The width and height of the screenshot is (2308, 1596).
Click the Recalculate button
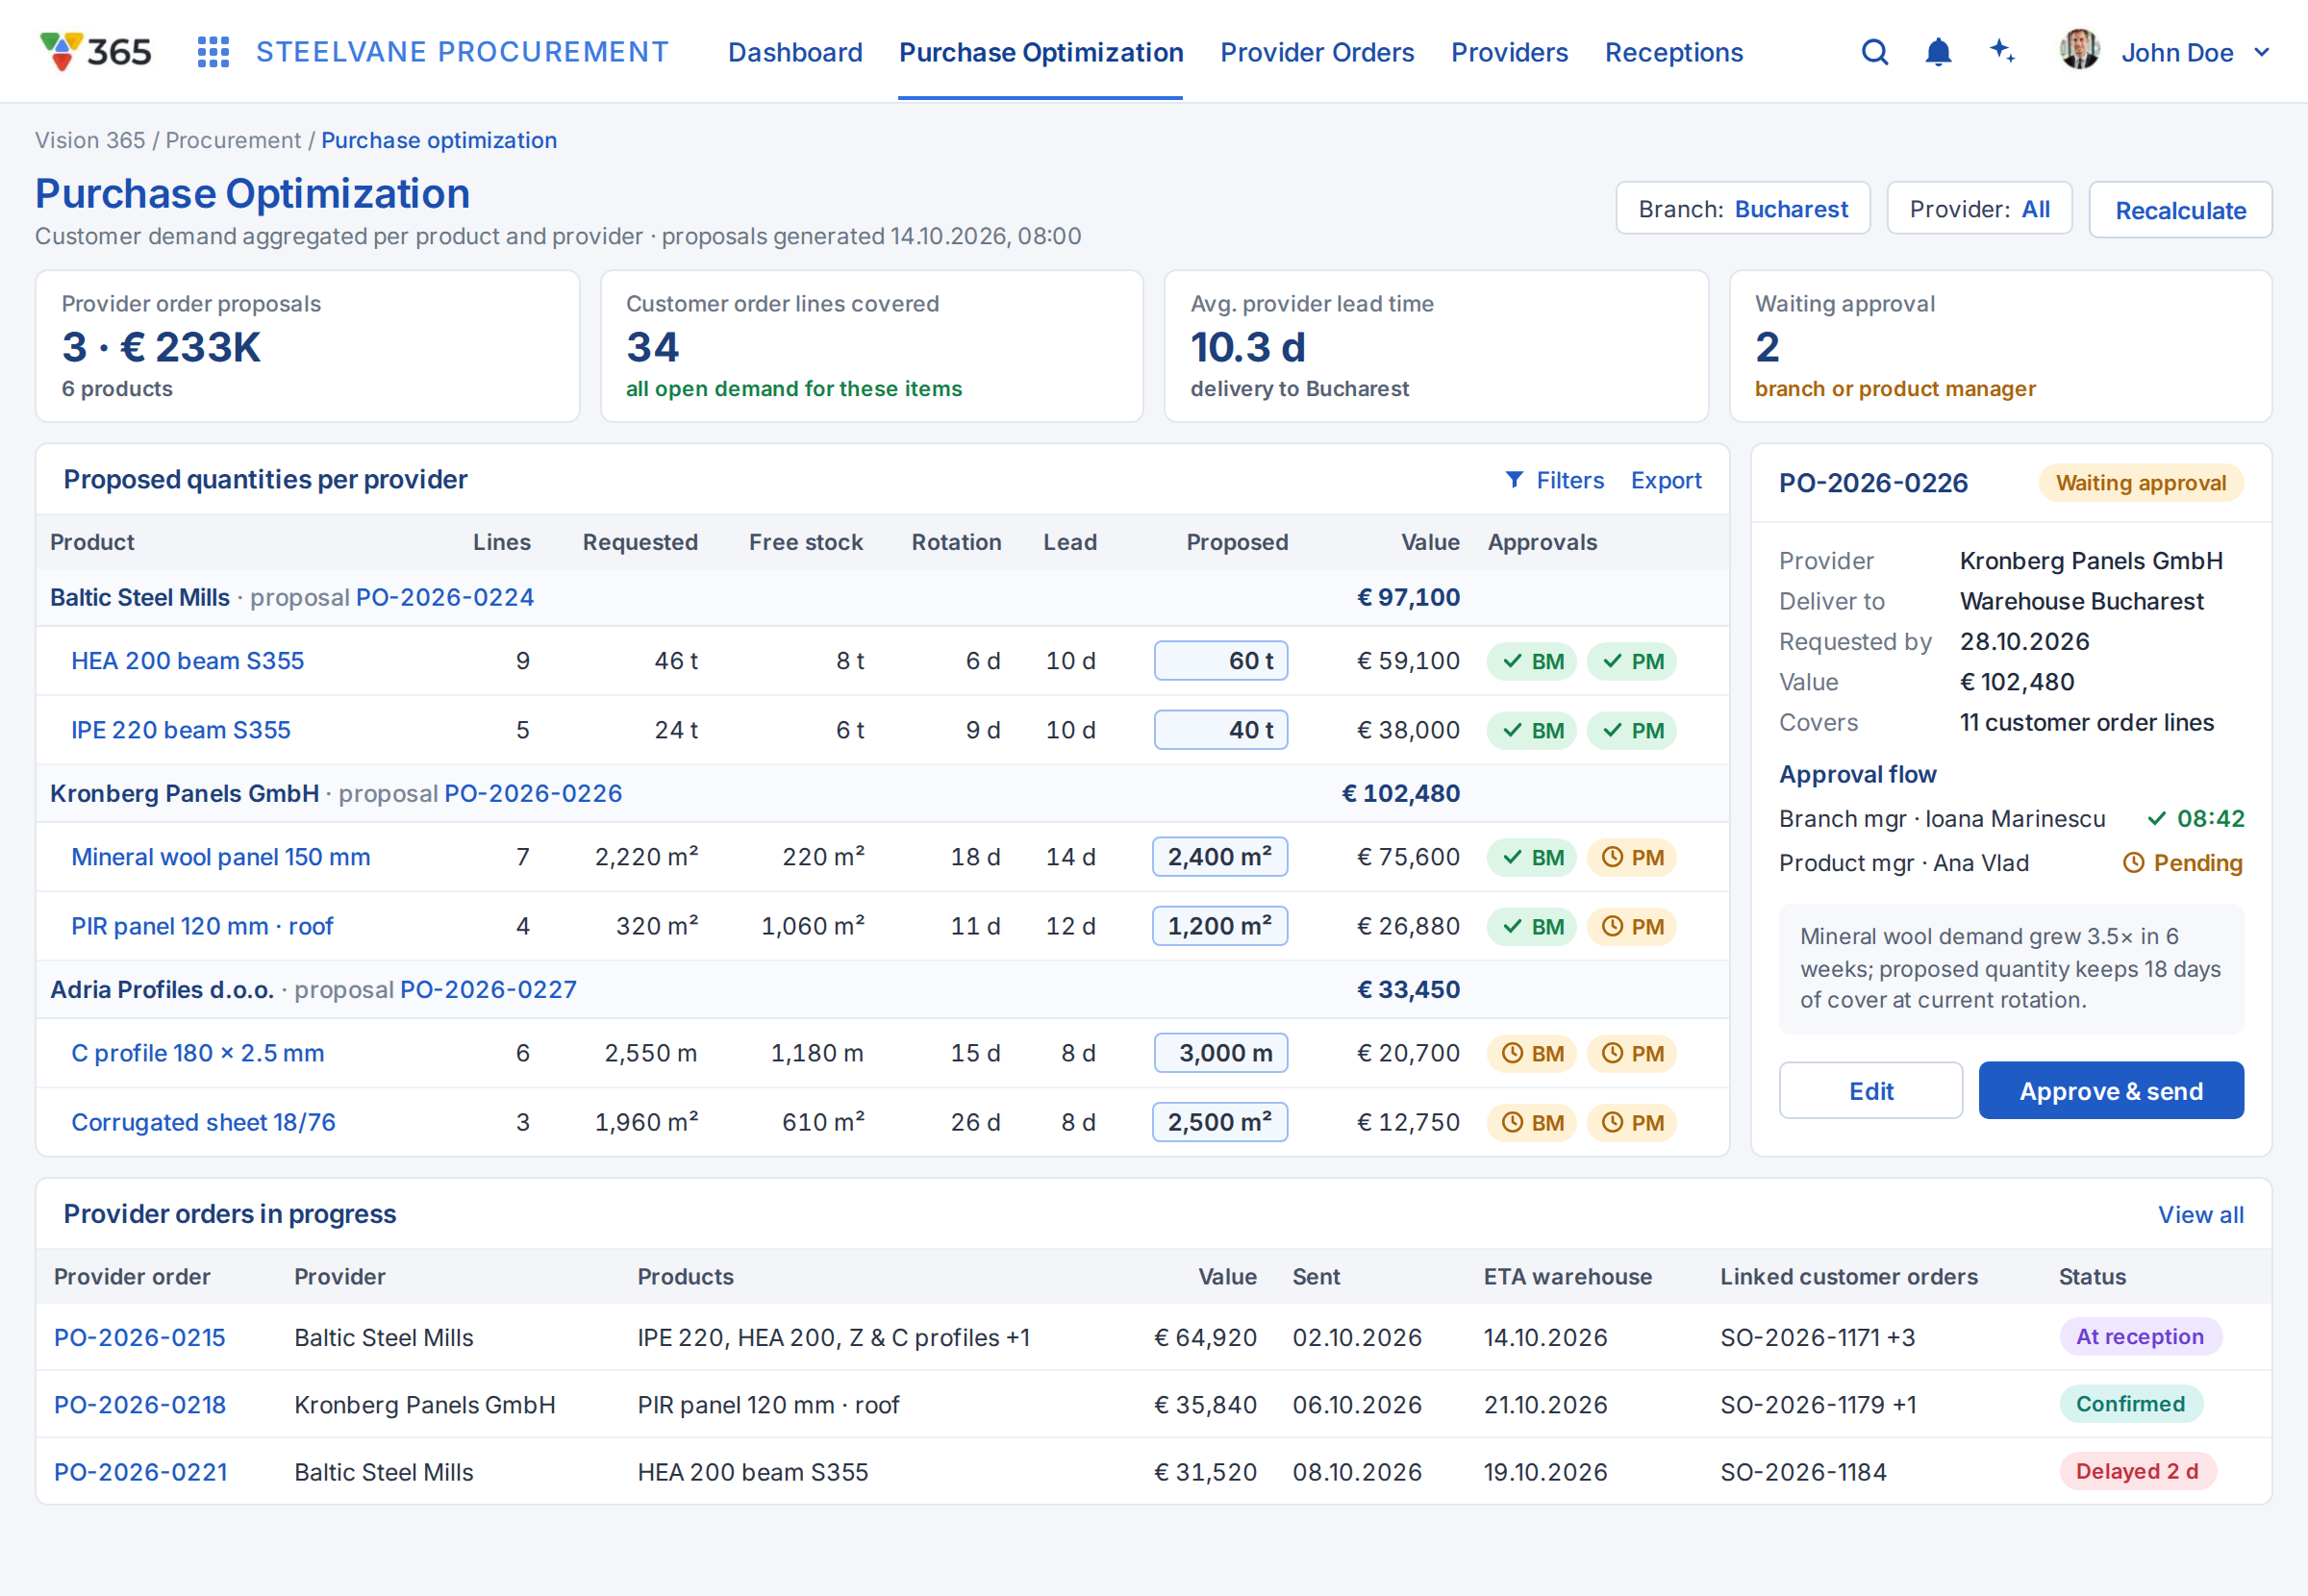[2180, 210]
